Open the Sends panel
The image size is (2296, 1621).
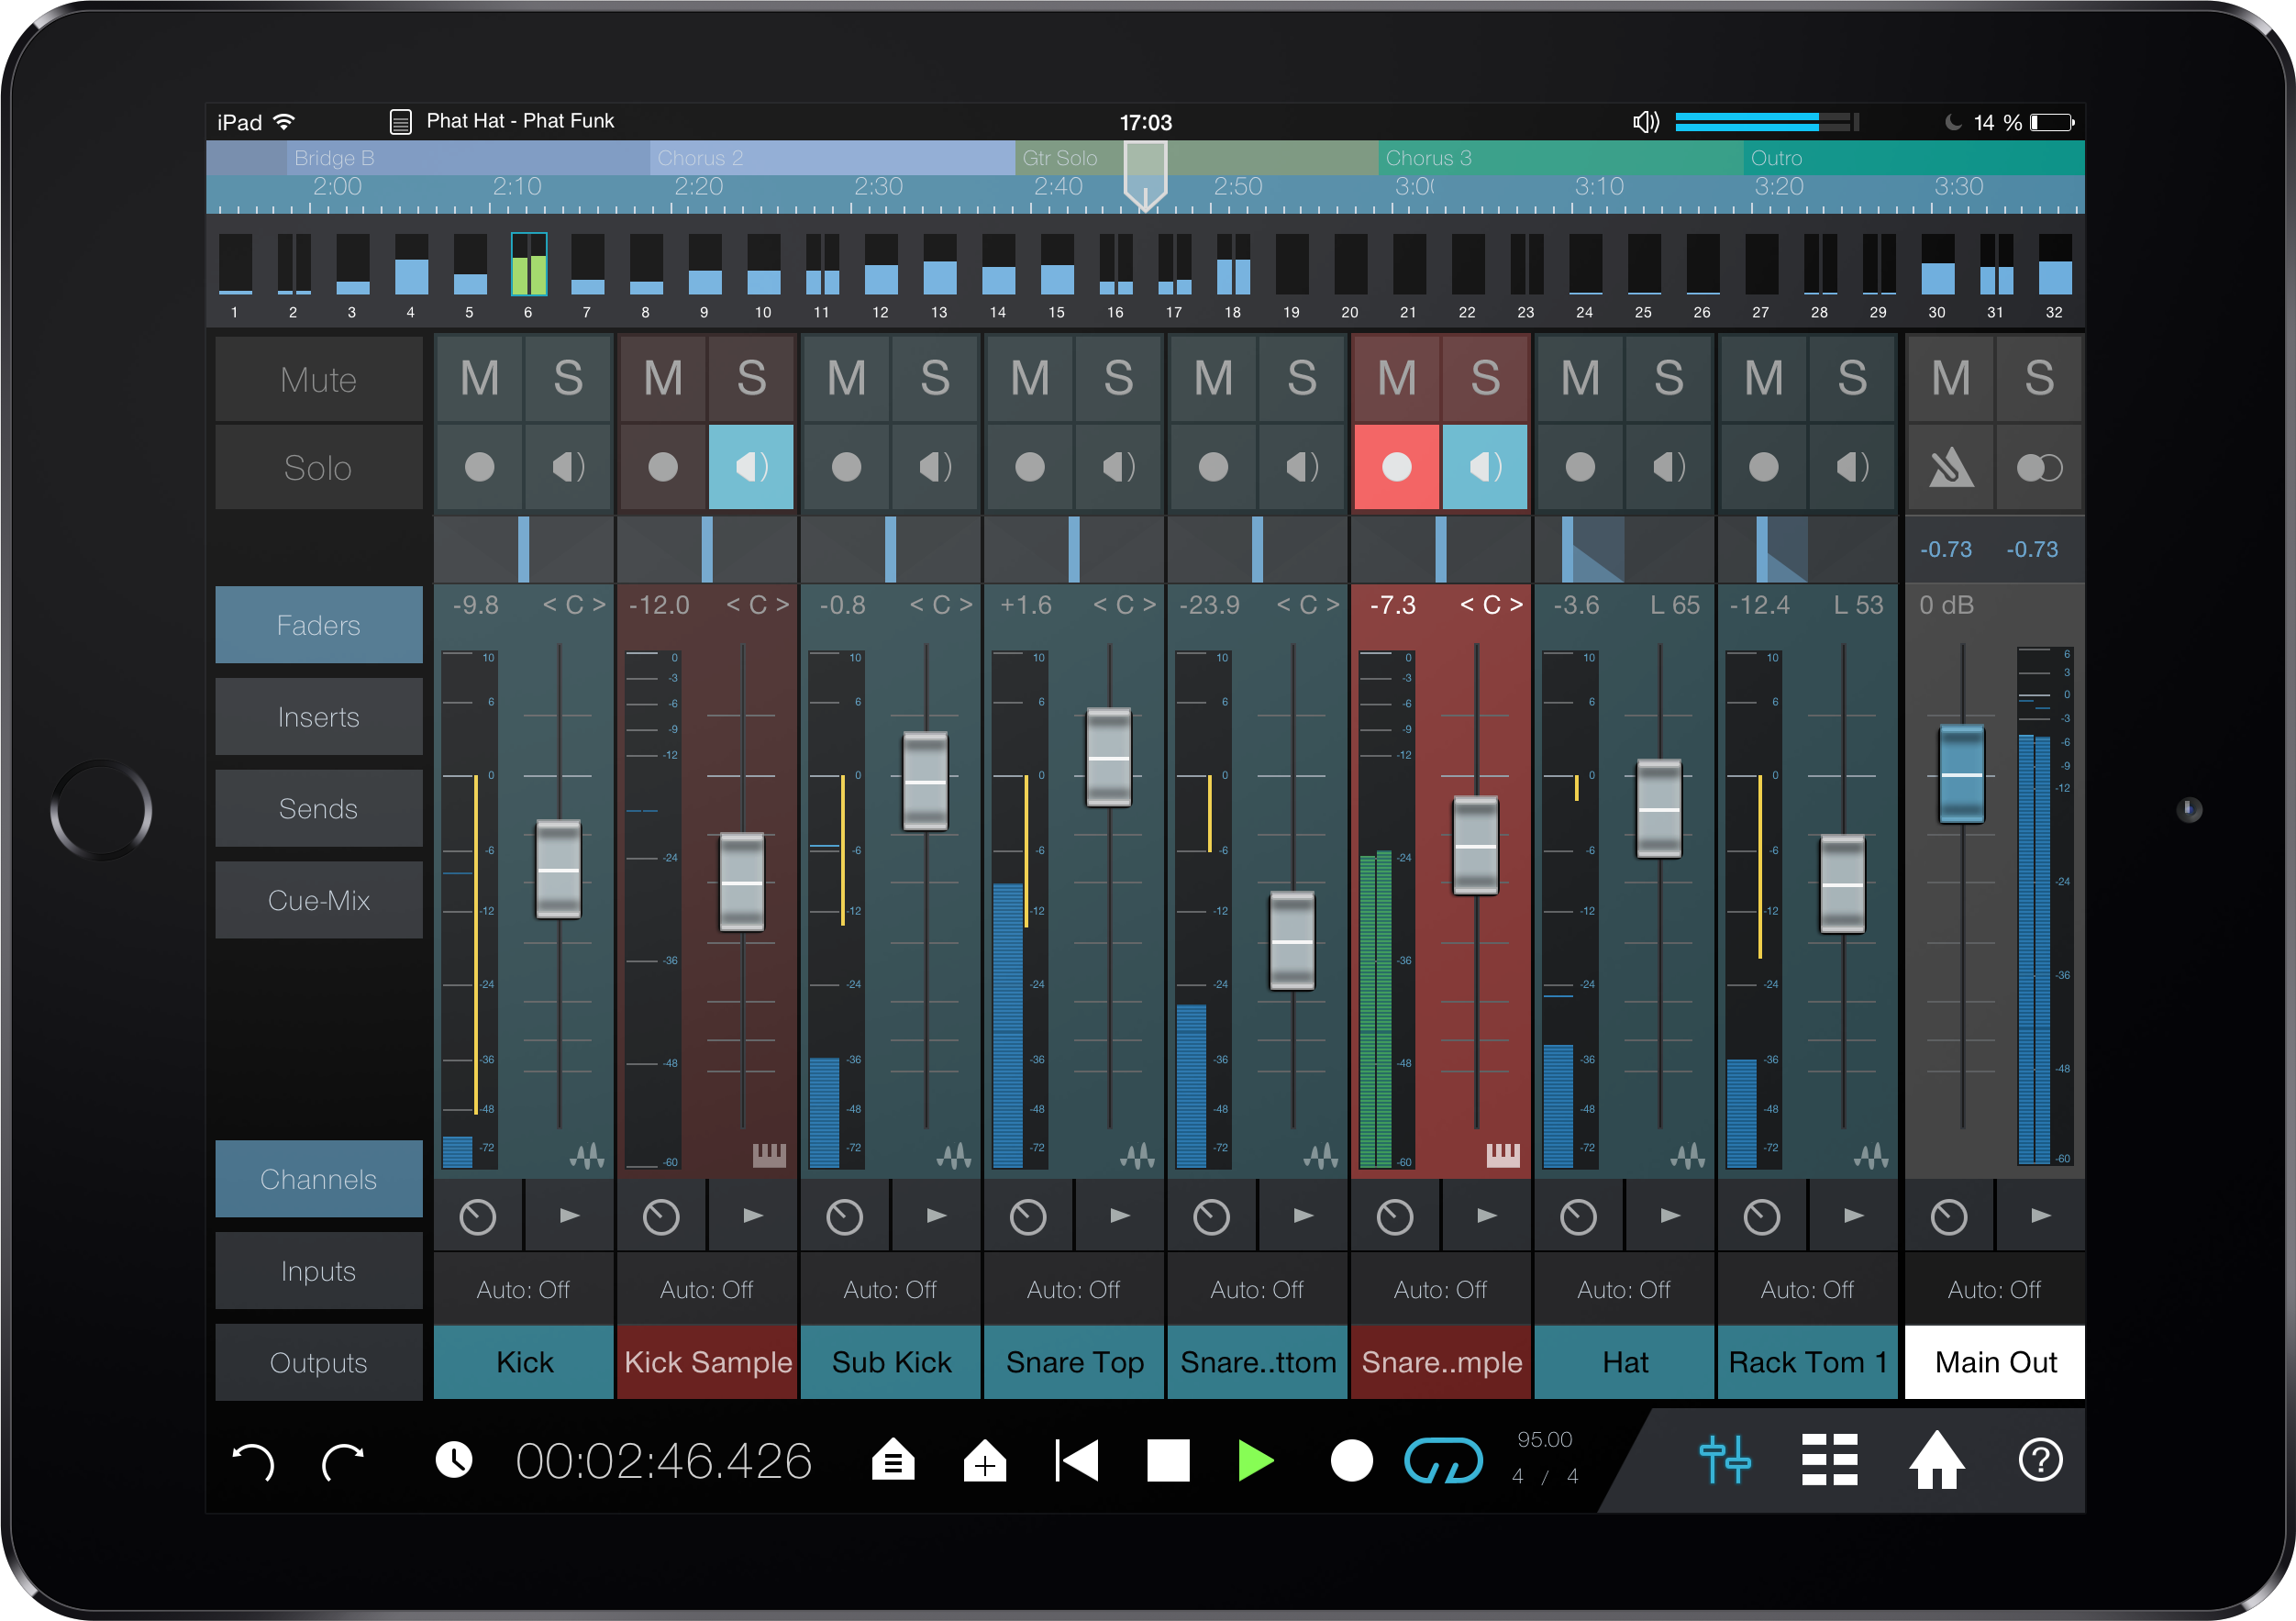318,808
